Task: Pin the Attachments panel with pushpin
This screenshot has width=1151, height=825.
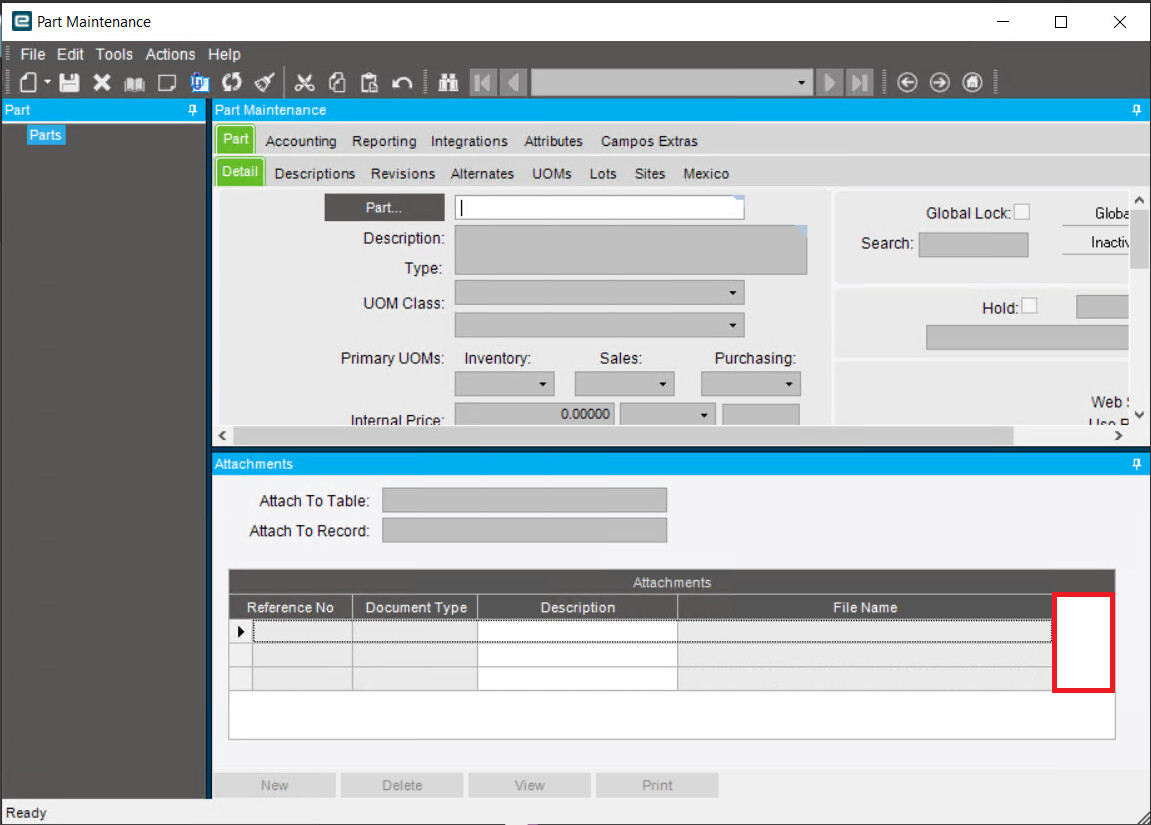Action: click(1136, 465)
